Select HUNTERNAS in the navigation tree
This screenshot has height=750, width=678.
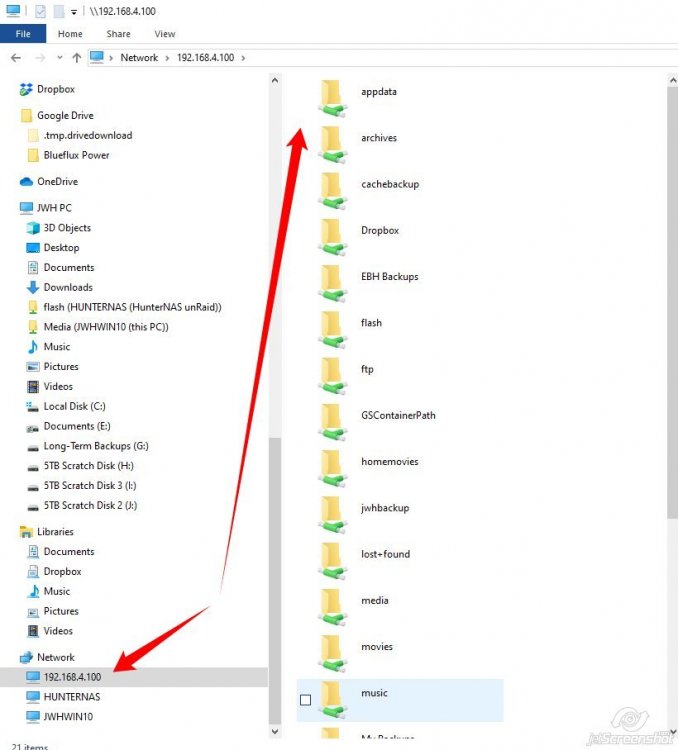[72, 697]
